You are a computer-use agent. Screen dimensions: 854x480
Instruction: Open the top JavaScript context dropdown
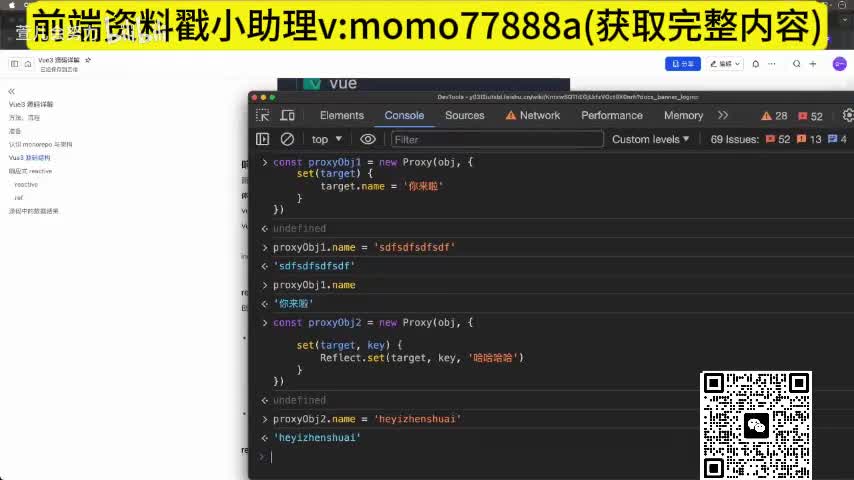[x=327, y=139]
